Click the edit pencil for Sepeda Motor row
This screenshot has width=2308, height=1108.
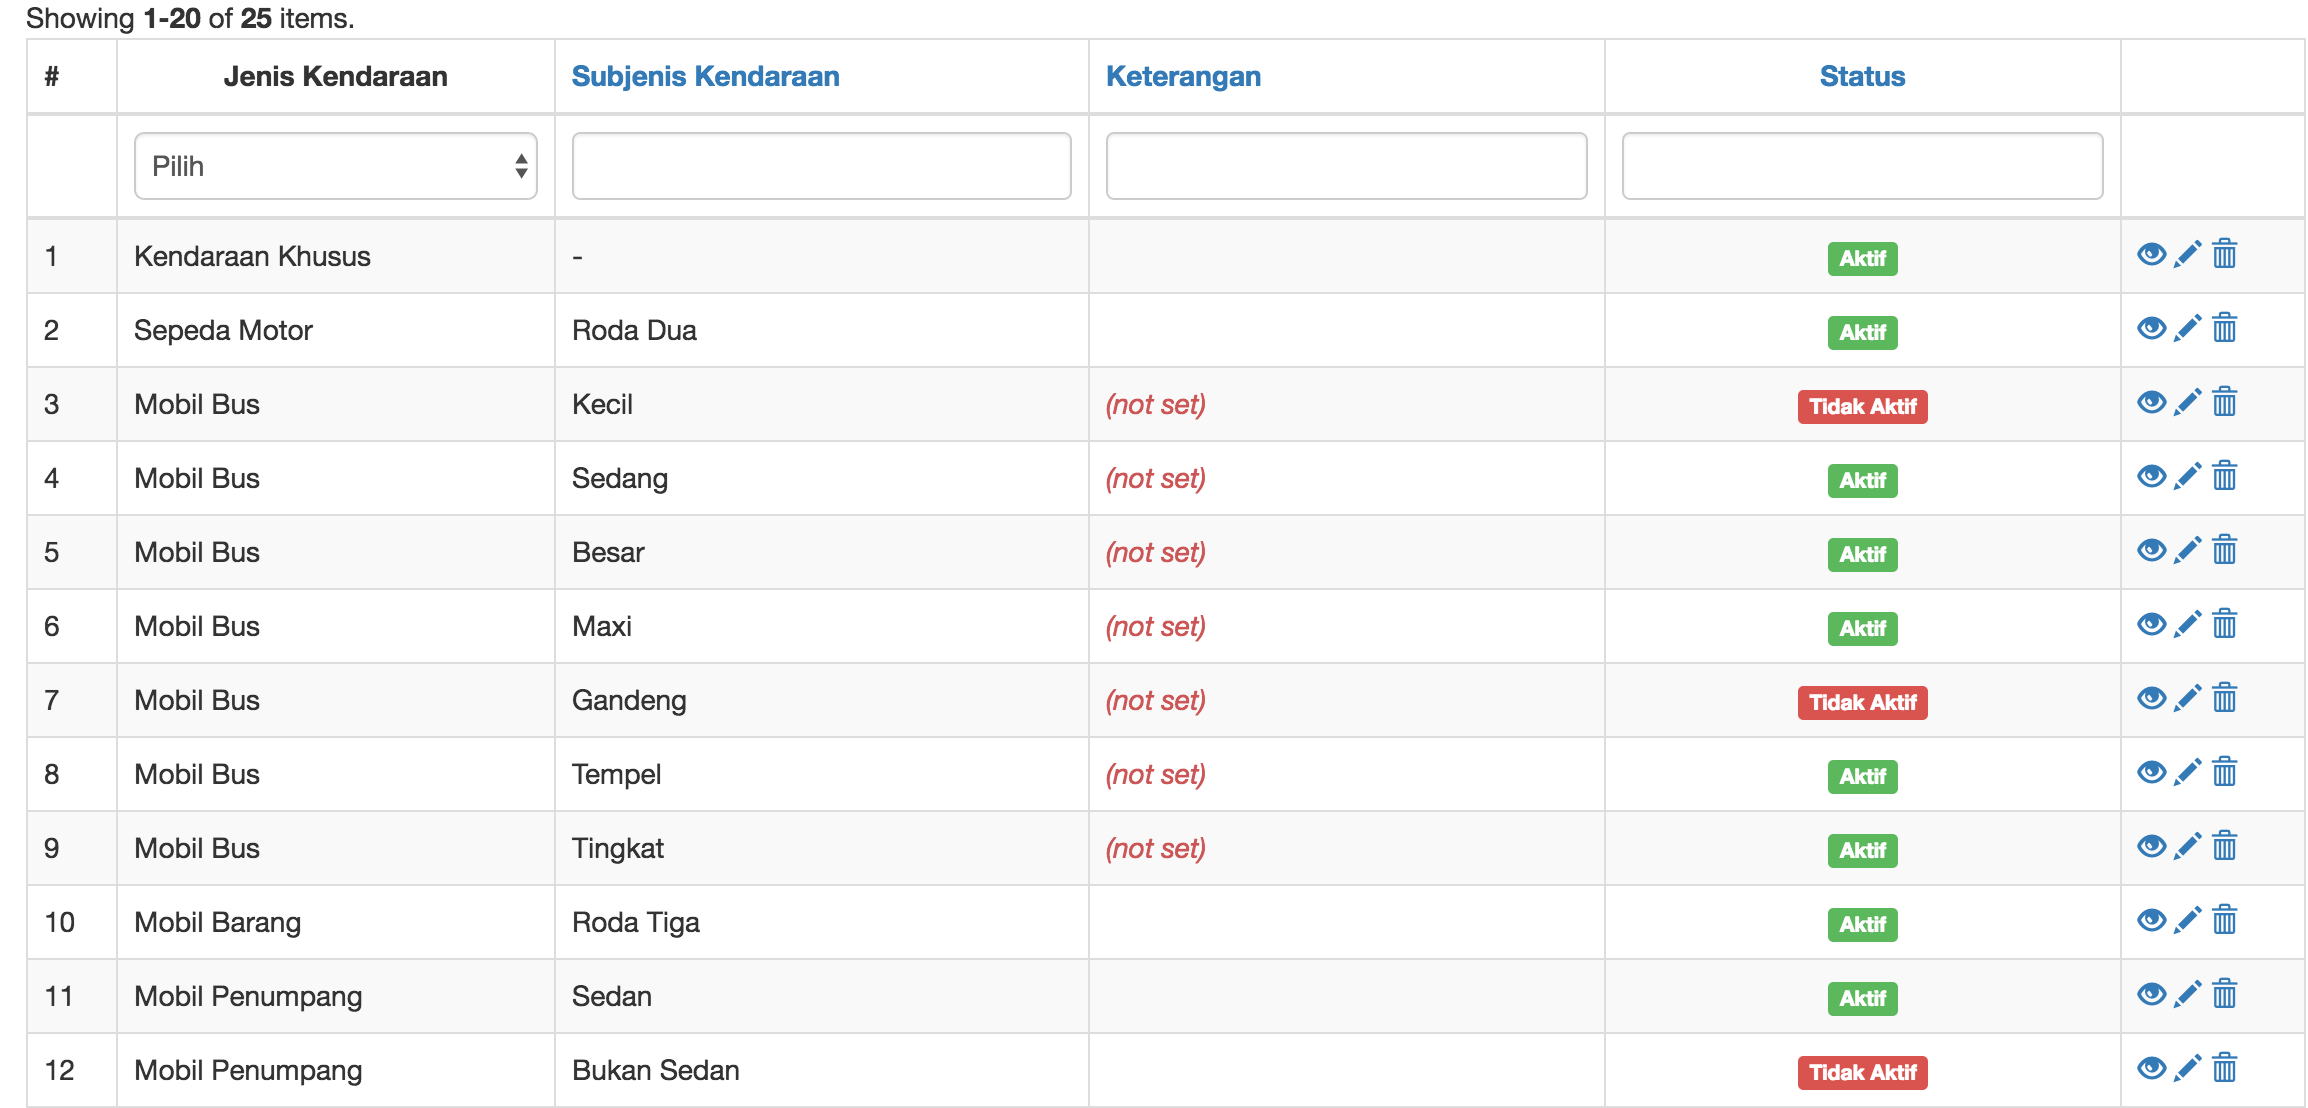pos(2187,329)
